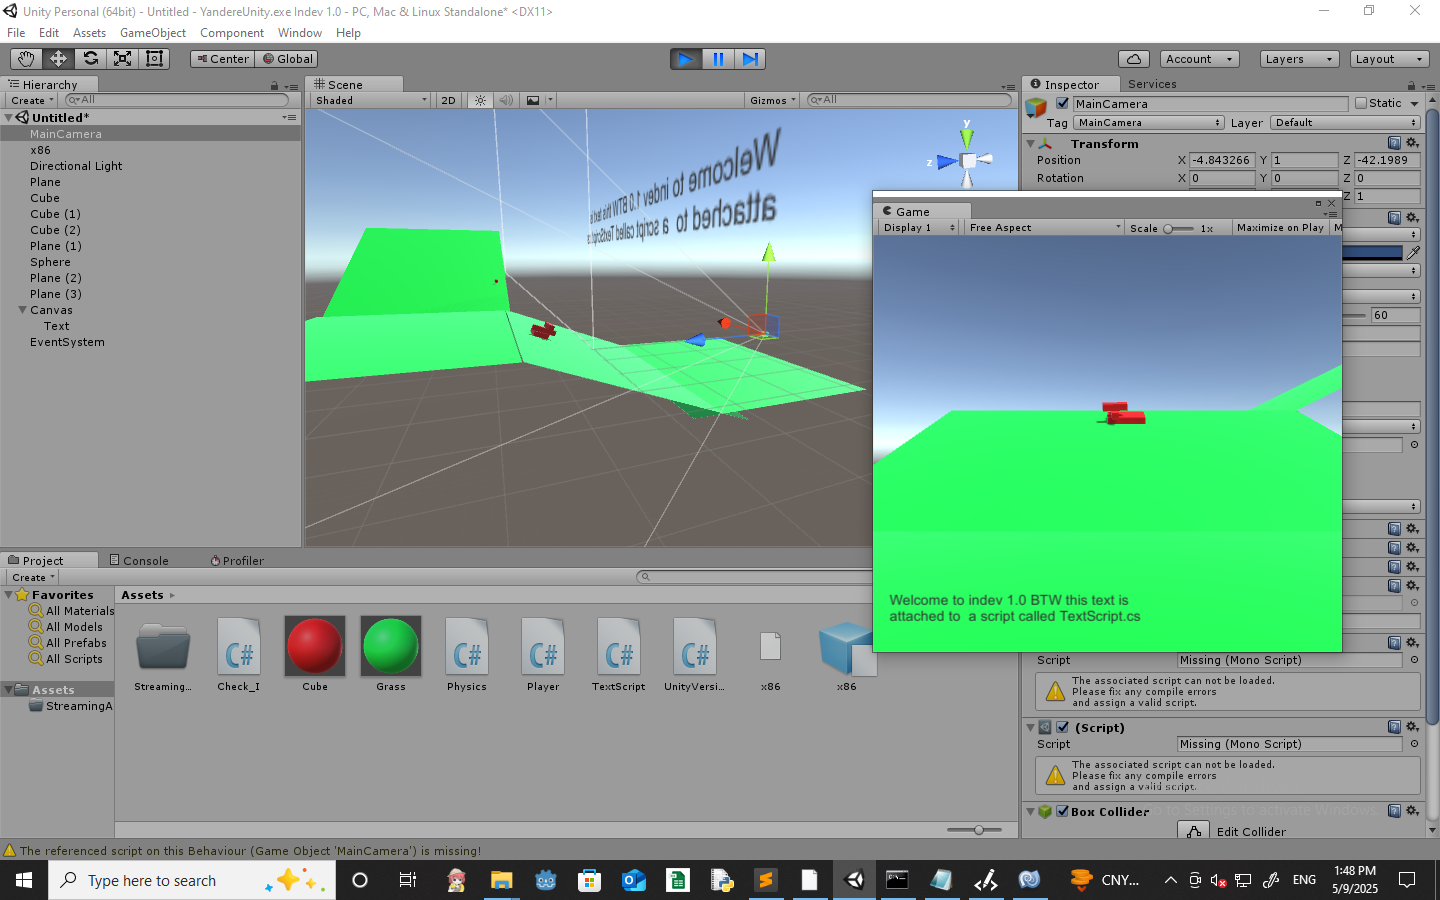Toggle Global coordinate mode button

coord(287,59)
